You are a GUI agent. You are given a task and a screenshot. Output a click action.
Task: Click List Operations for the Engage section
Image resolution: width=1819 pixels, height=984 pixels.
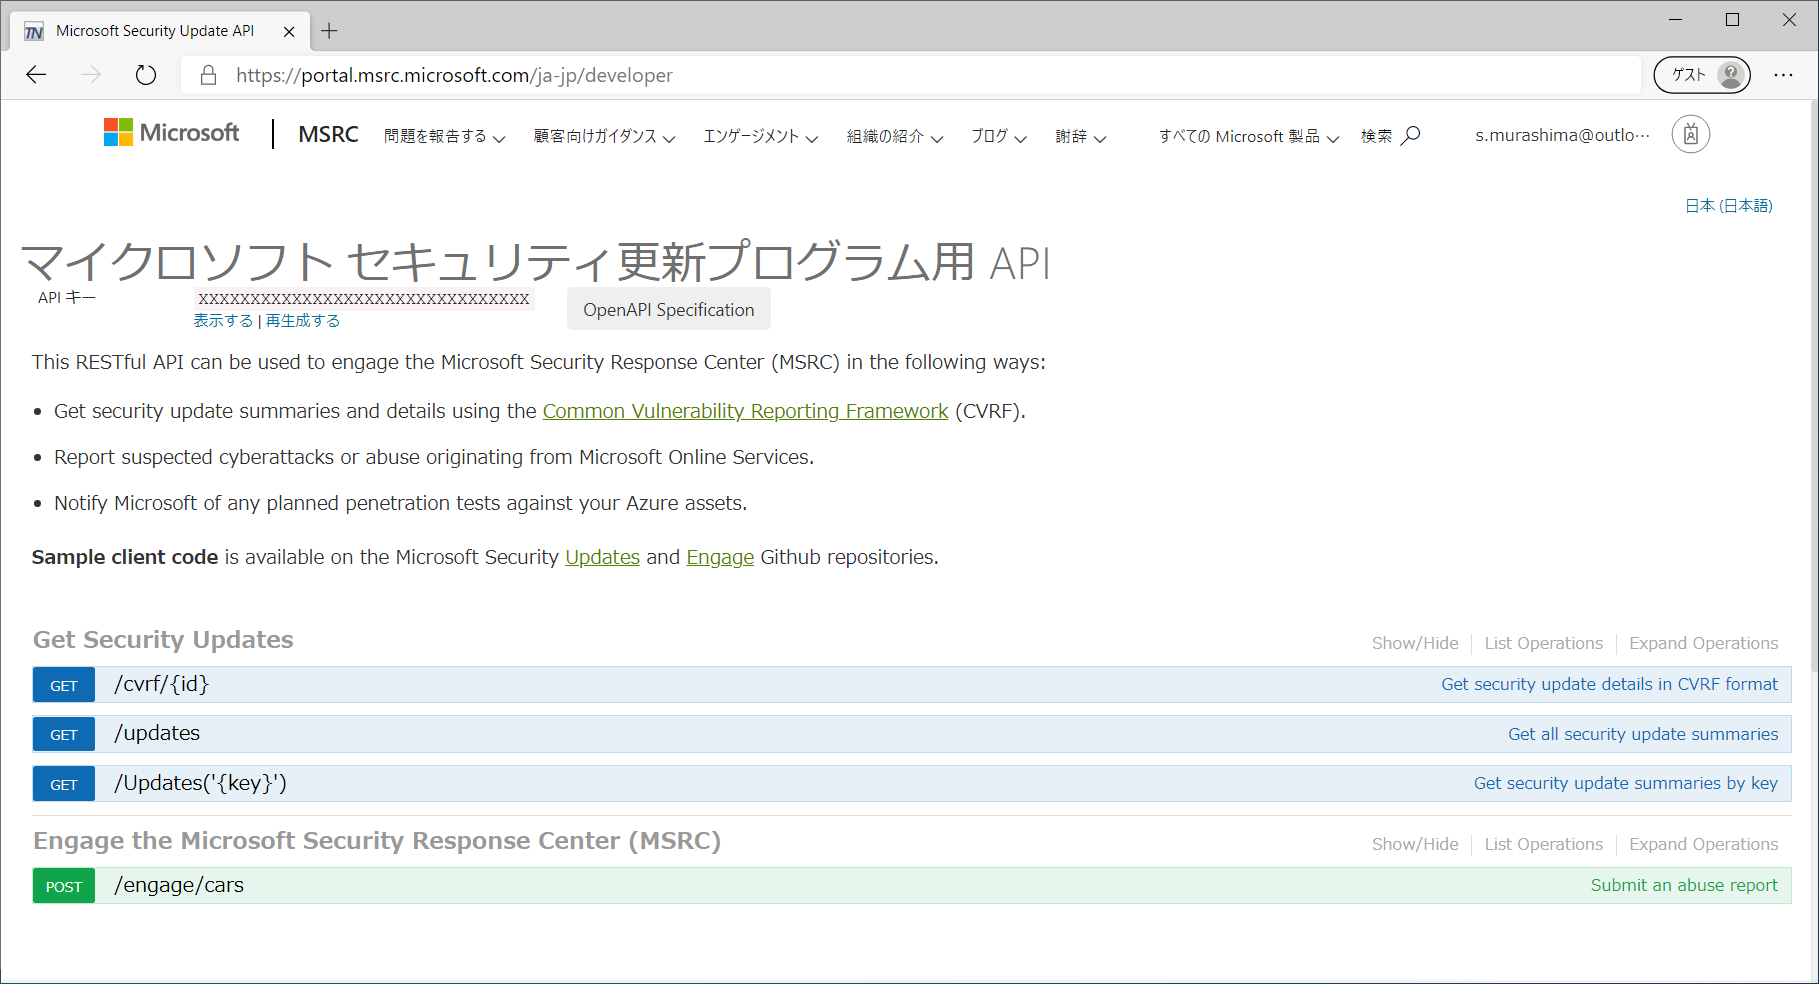(x=1543, y=844)
